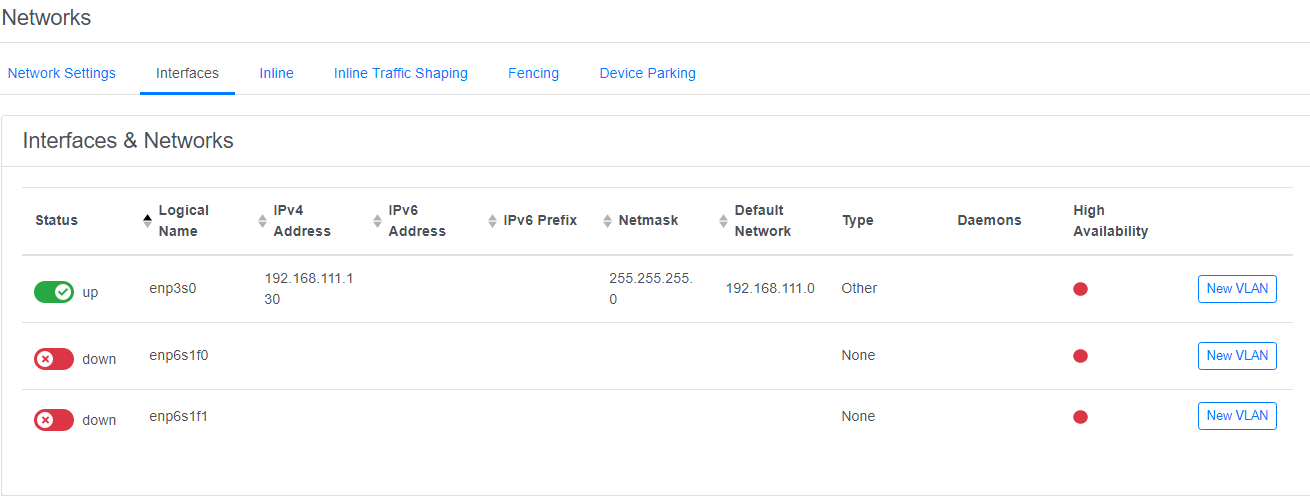Enable the enp6s1f1 interface toggle
The width and height of the screenshot is (1310, 496).
(x=54, y=420)
